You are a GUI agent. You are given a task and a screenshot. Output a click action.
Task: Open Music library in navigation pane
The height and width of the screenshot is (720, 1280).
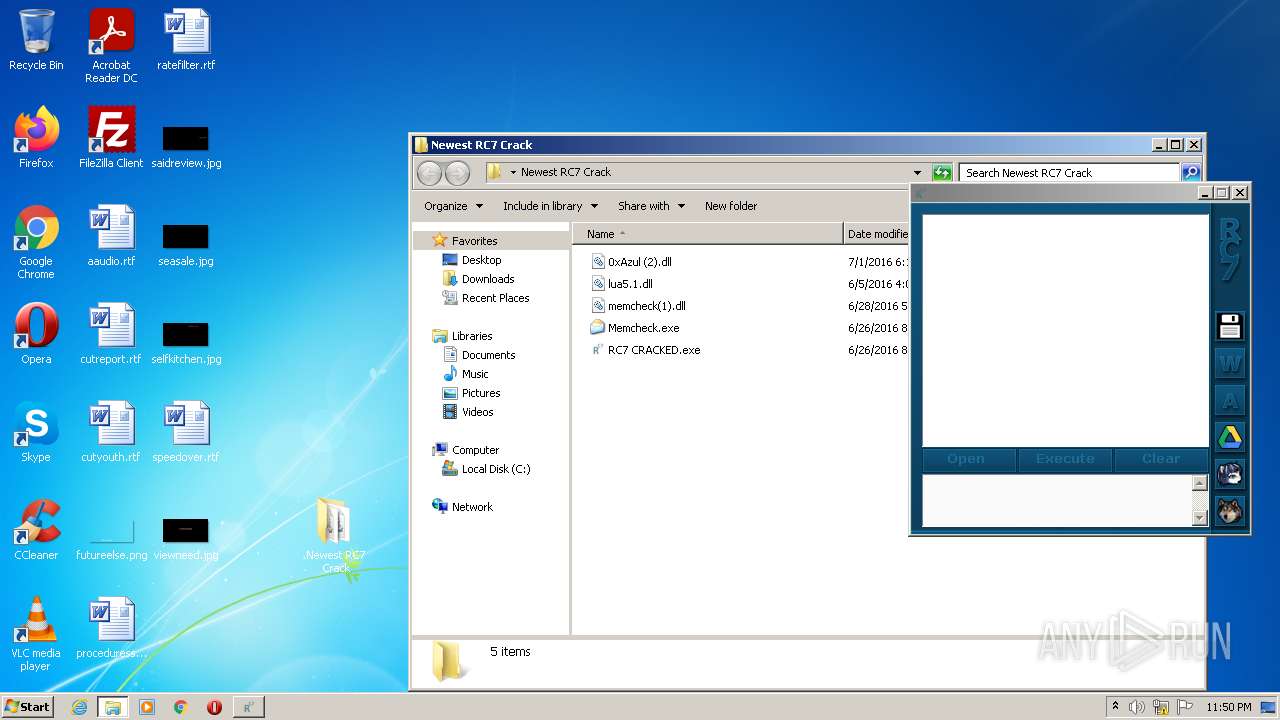[475, 374]
